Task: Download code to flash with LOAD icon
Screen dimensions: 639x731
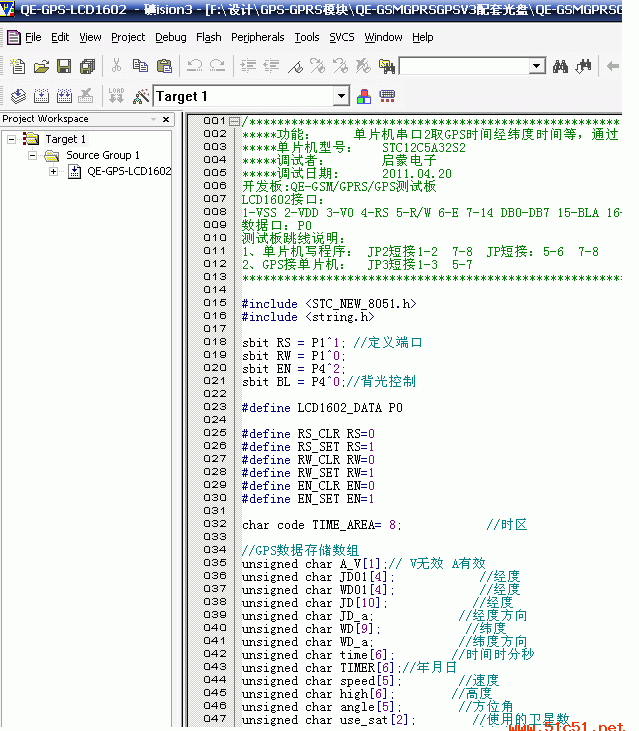Action: click(x=116, y=96)
